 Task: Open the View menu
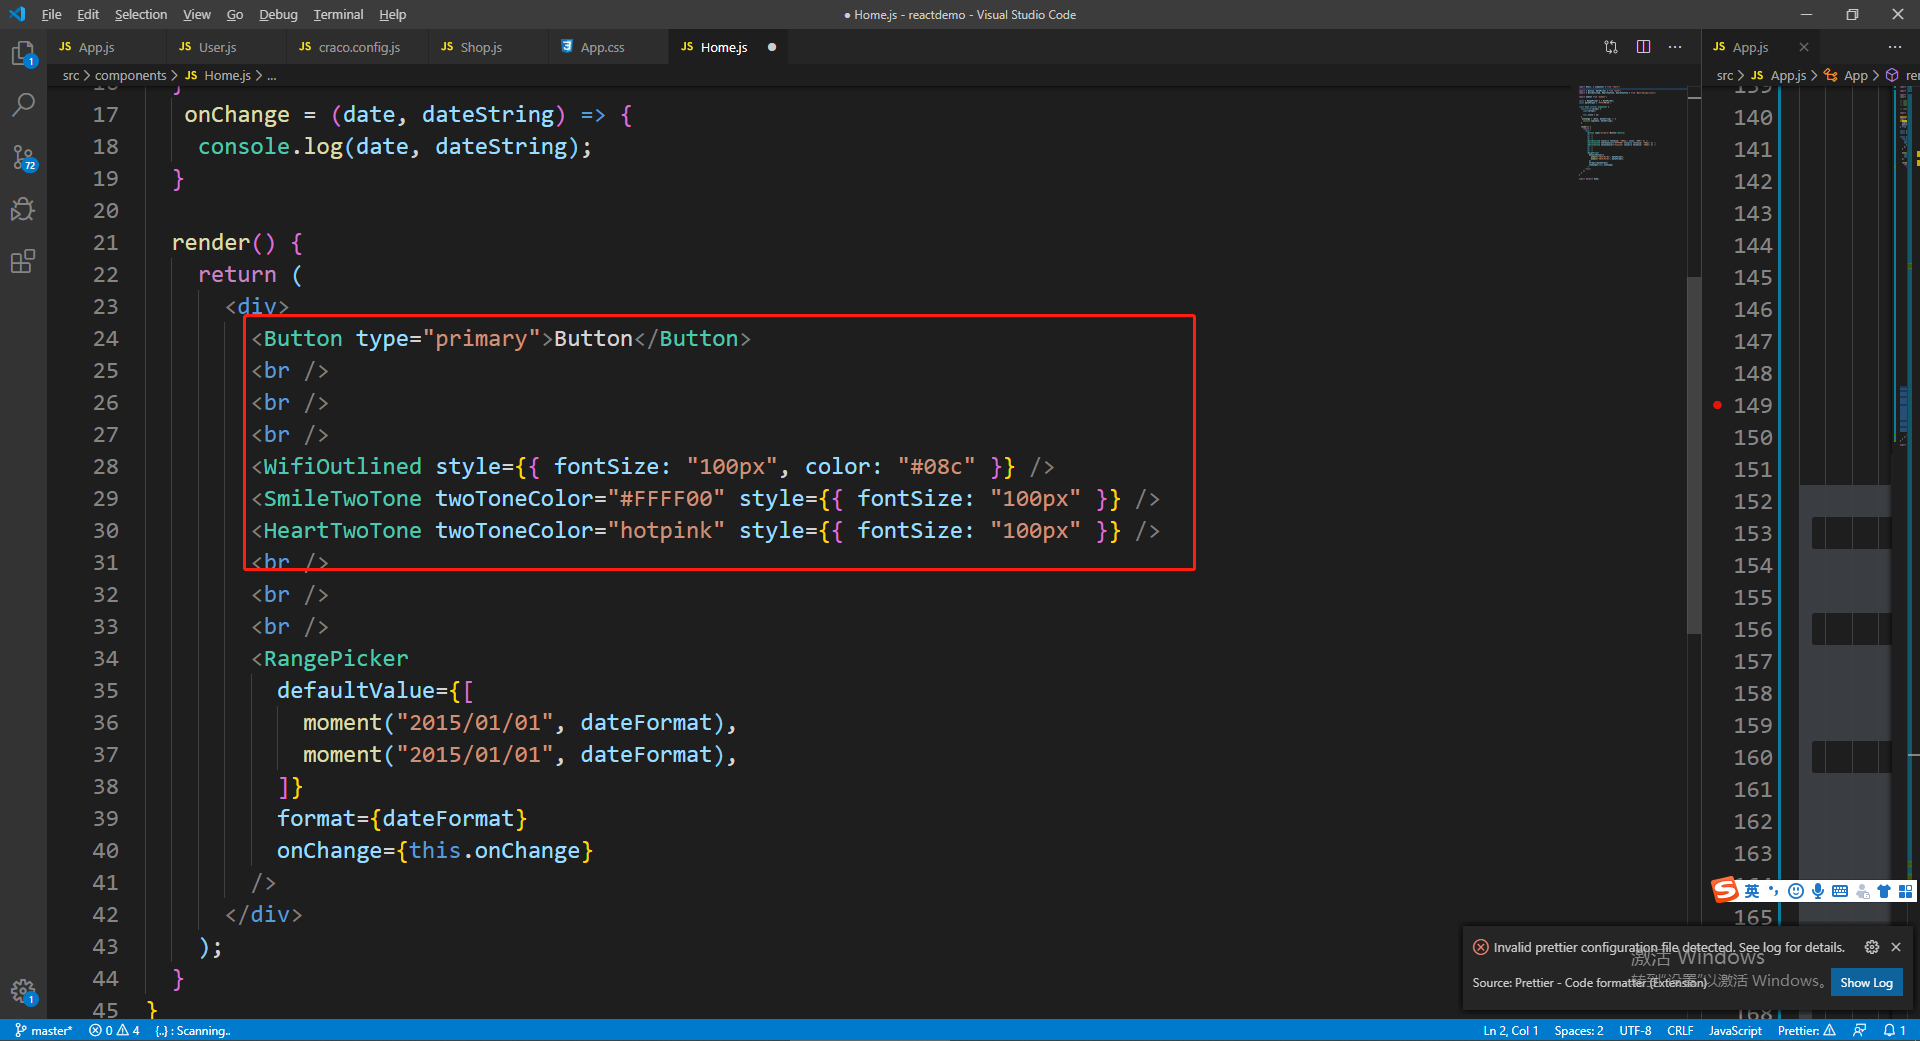coord(197,14)
